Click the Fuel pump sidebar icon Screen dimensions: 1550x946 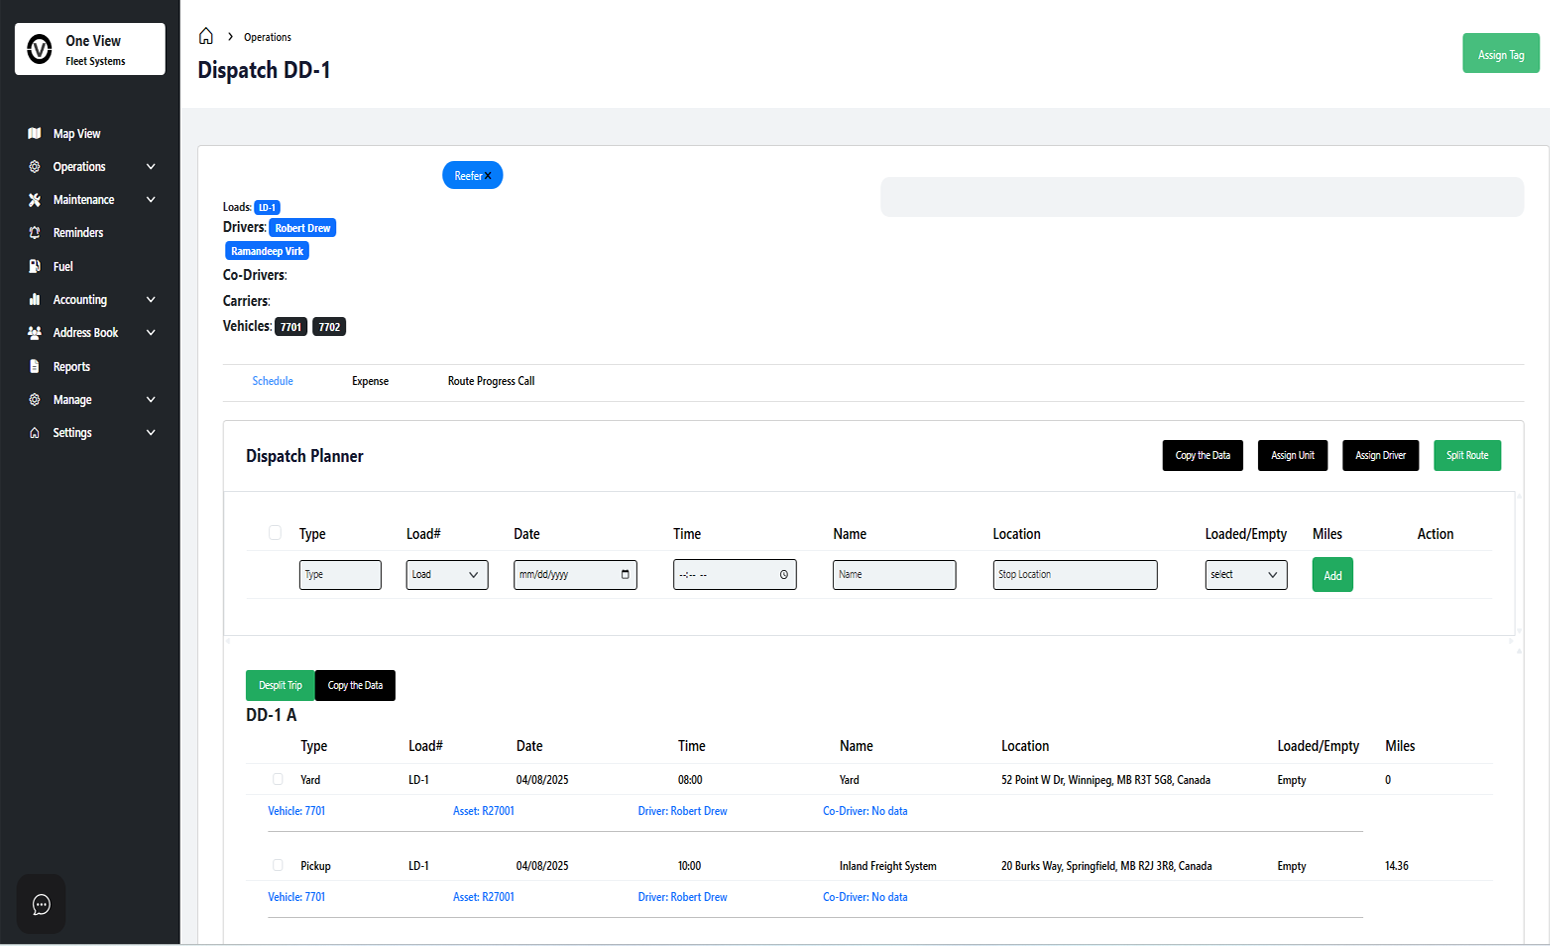(35, 267)
